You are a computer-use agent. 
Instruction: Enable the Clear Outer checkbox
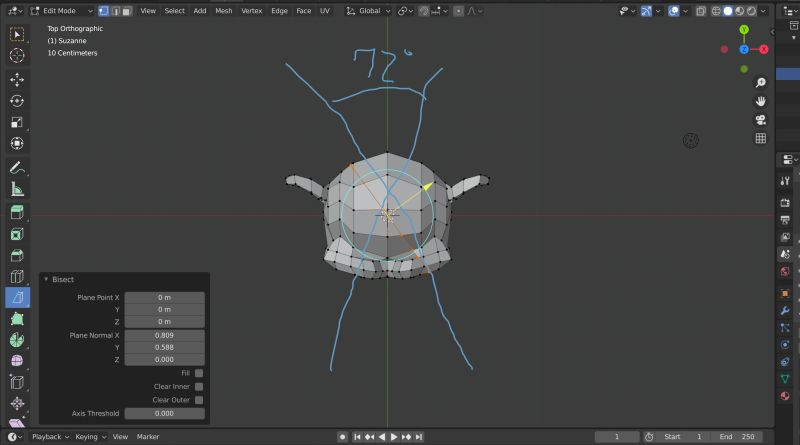pos(199,400)
